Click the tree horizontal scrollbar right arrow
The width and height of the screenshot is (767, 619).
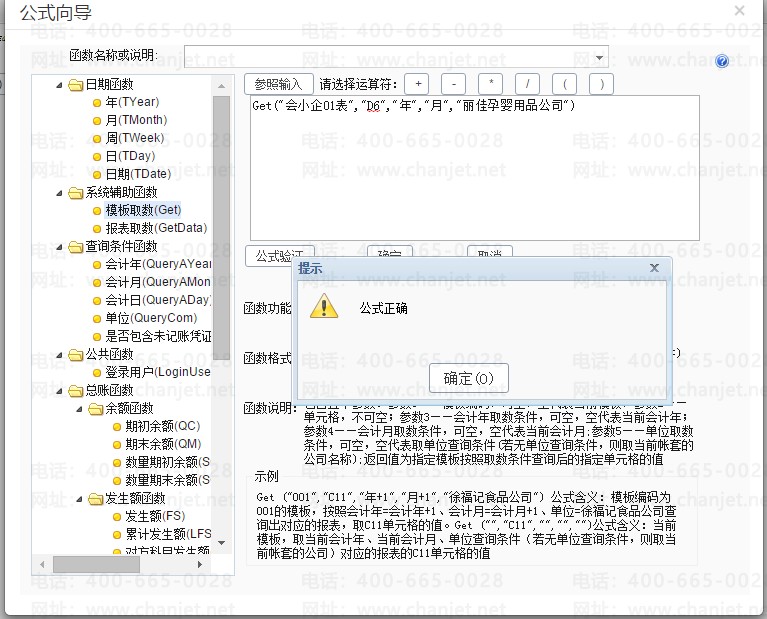200,564
